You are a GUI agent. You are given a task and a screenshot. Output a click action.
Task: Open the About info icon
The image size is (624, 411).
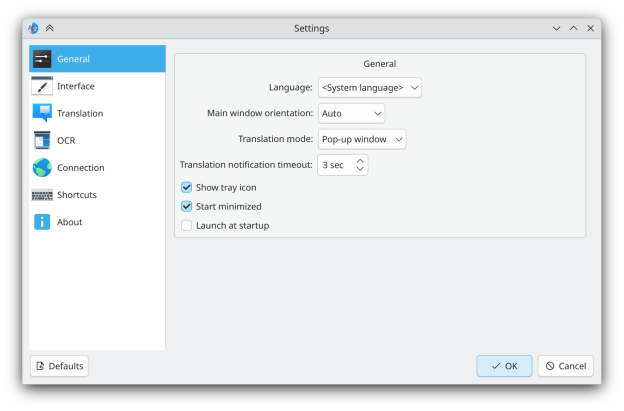tap(42, 222)
